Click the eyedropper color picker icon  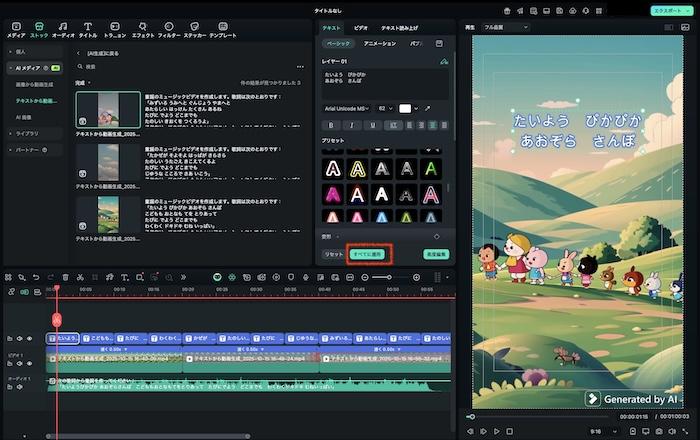coord(428,108)
